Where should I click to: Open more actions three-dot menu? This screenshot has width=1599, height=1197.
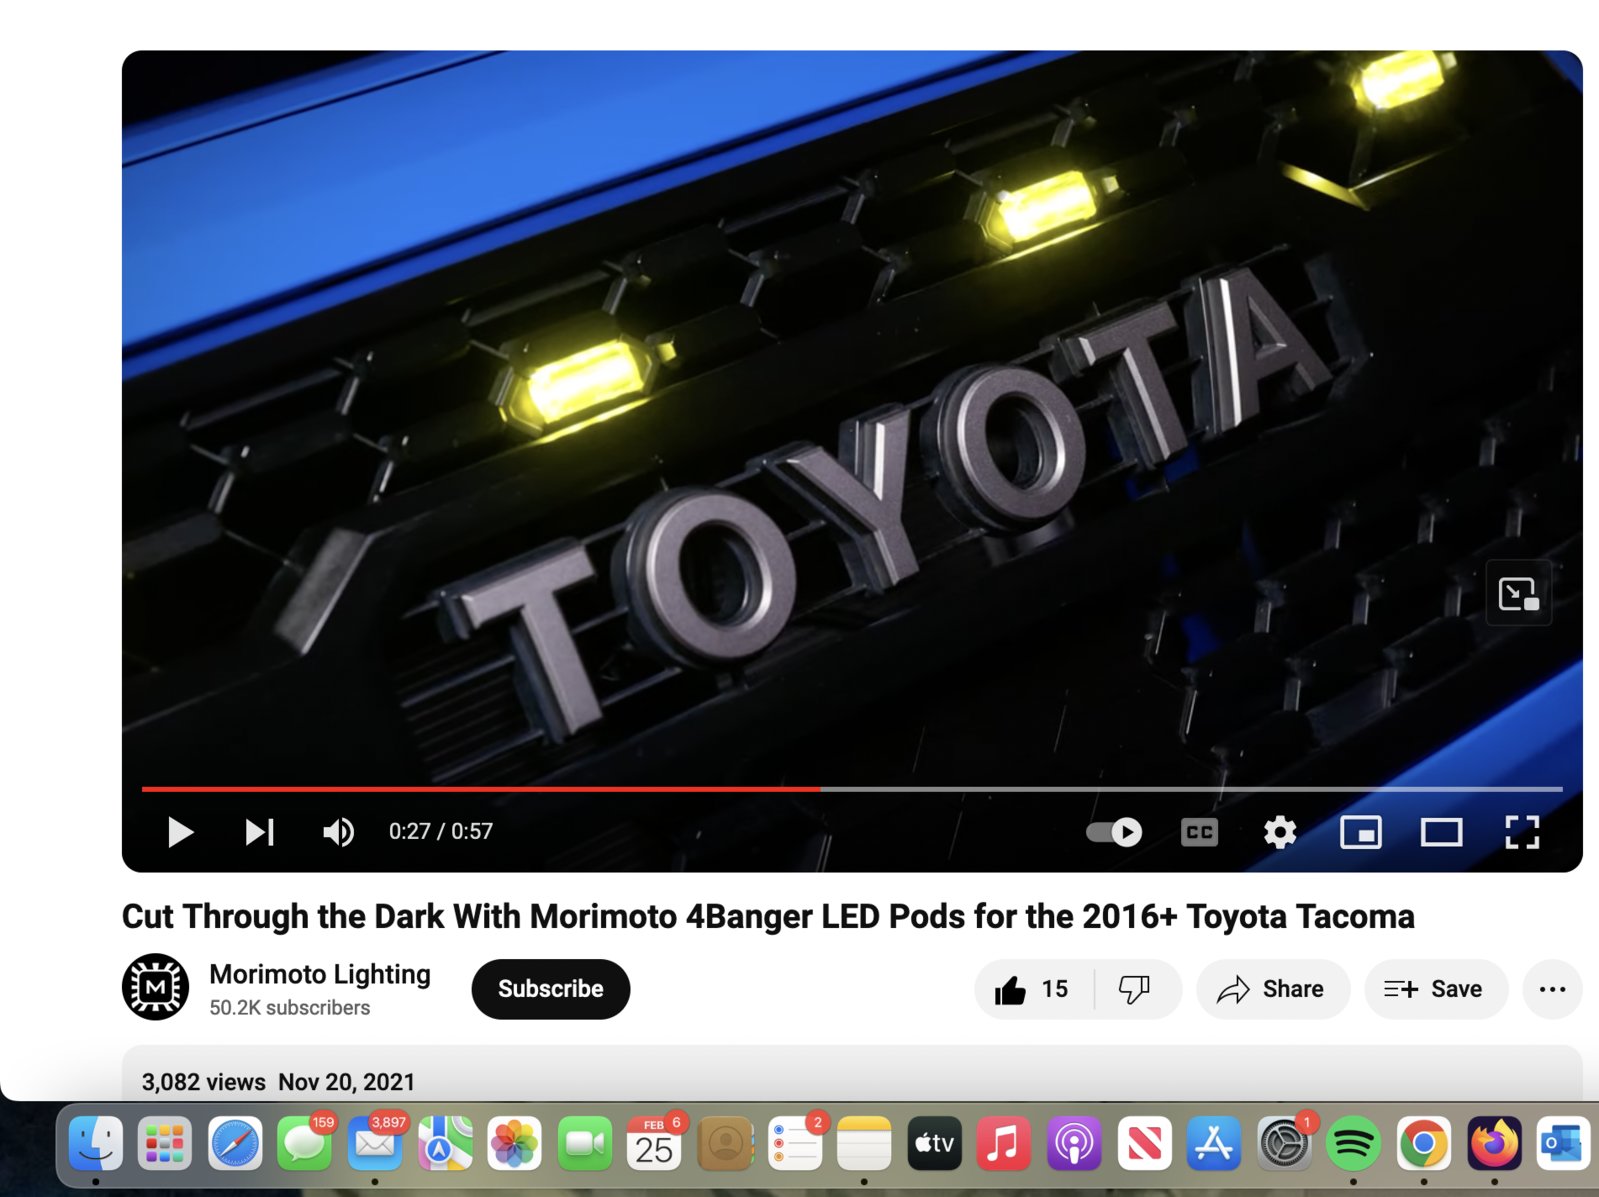(1552, 989)
